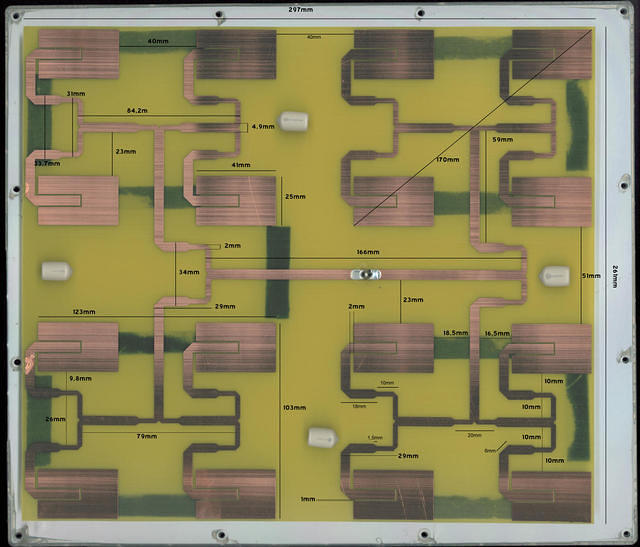Click the metal feed connector at center
640x547 pixels.
click(366, 274)
